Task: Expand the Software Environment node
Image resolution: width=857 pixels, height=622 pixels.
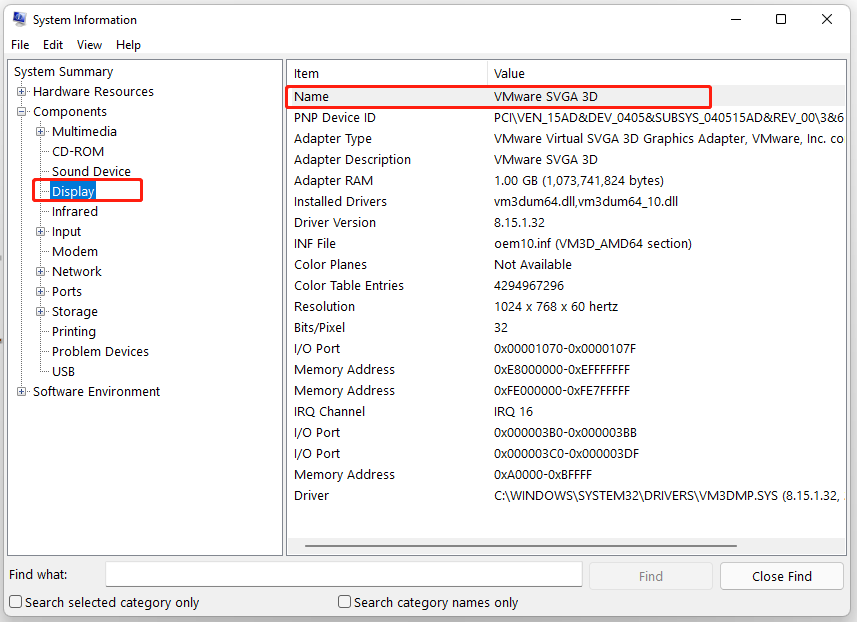Action: pyautogui.click(x=22, y=391)
